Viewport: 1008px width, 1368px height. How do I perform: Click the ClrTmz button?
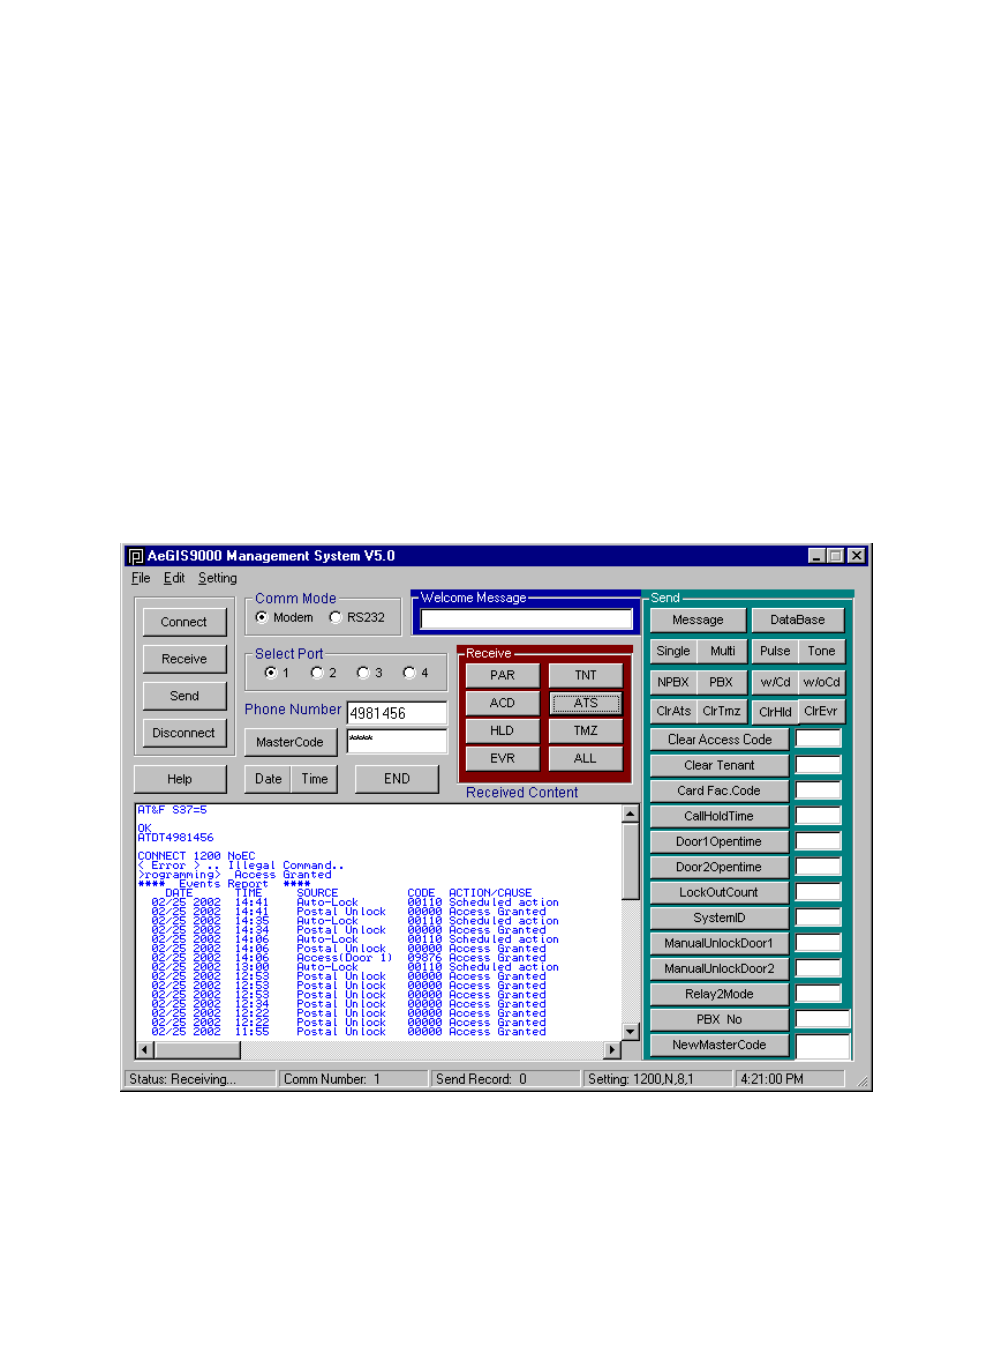(x=722, y=712)
